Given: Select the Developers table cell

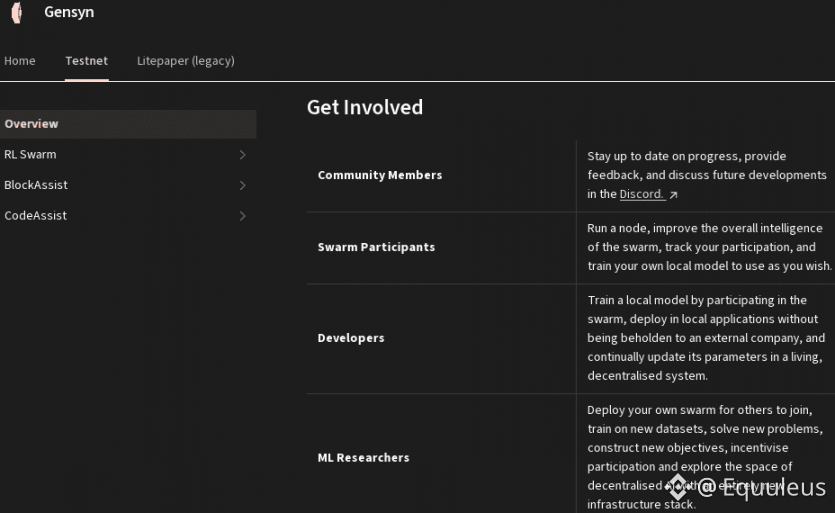Looking at the screenshot, I should pos(351,338).
